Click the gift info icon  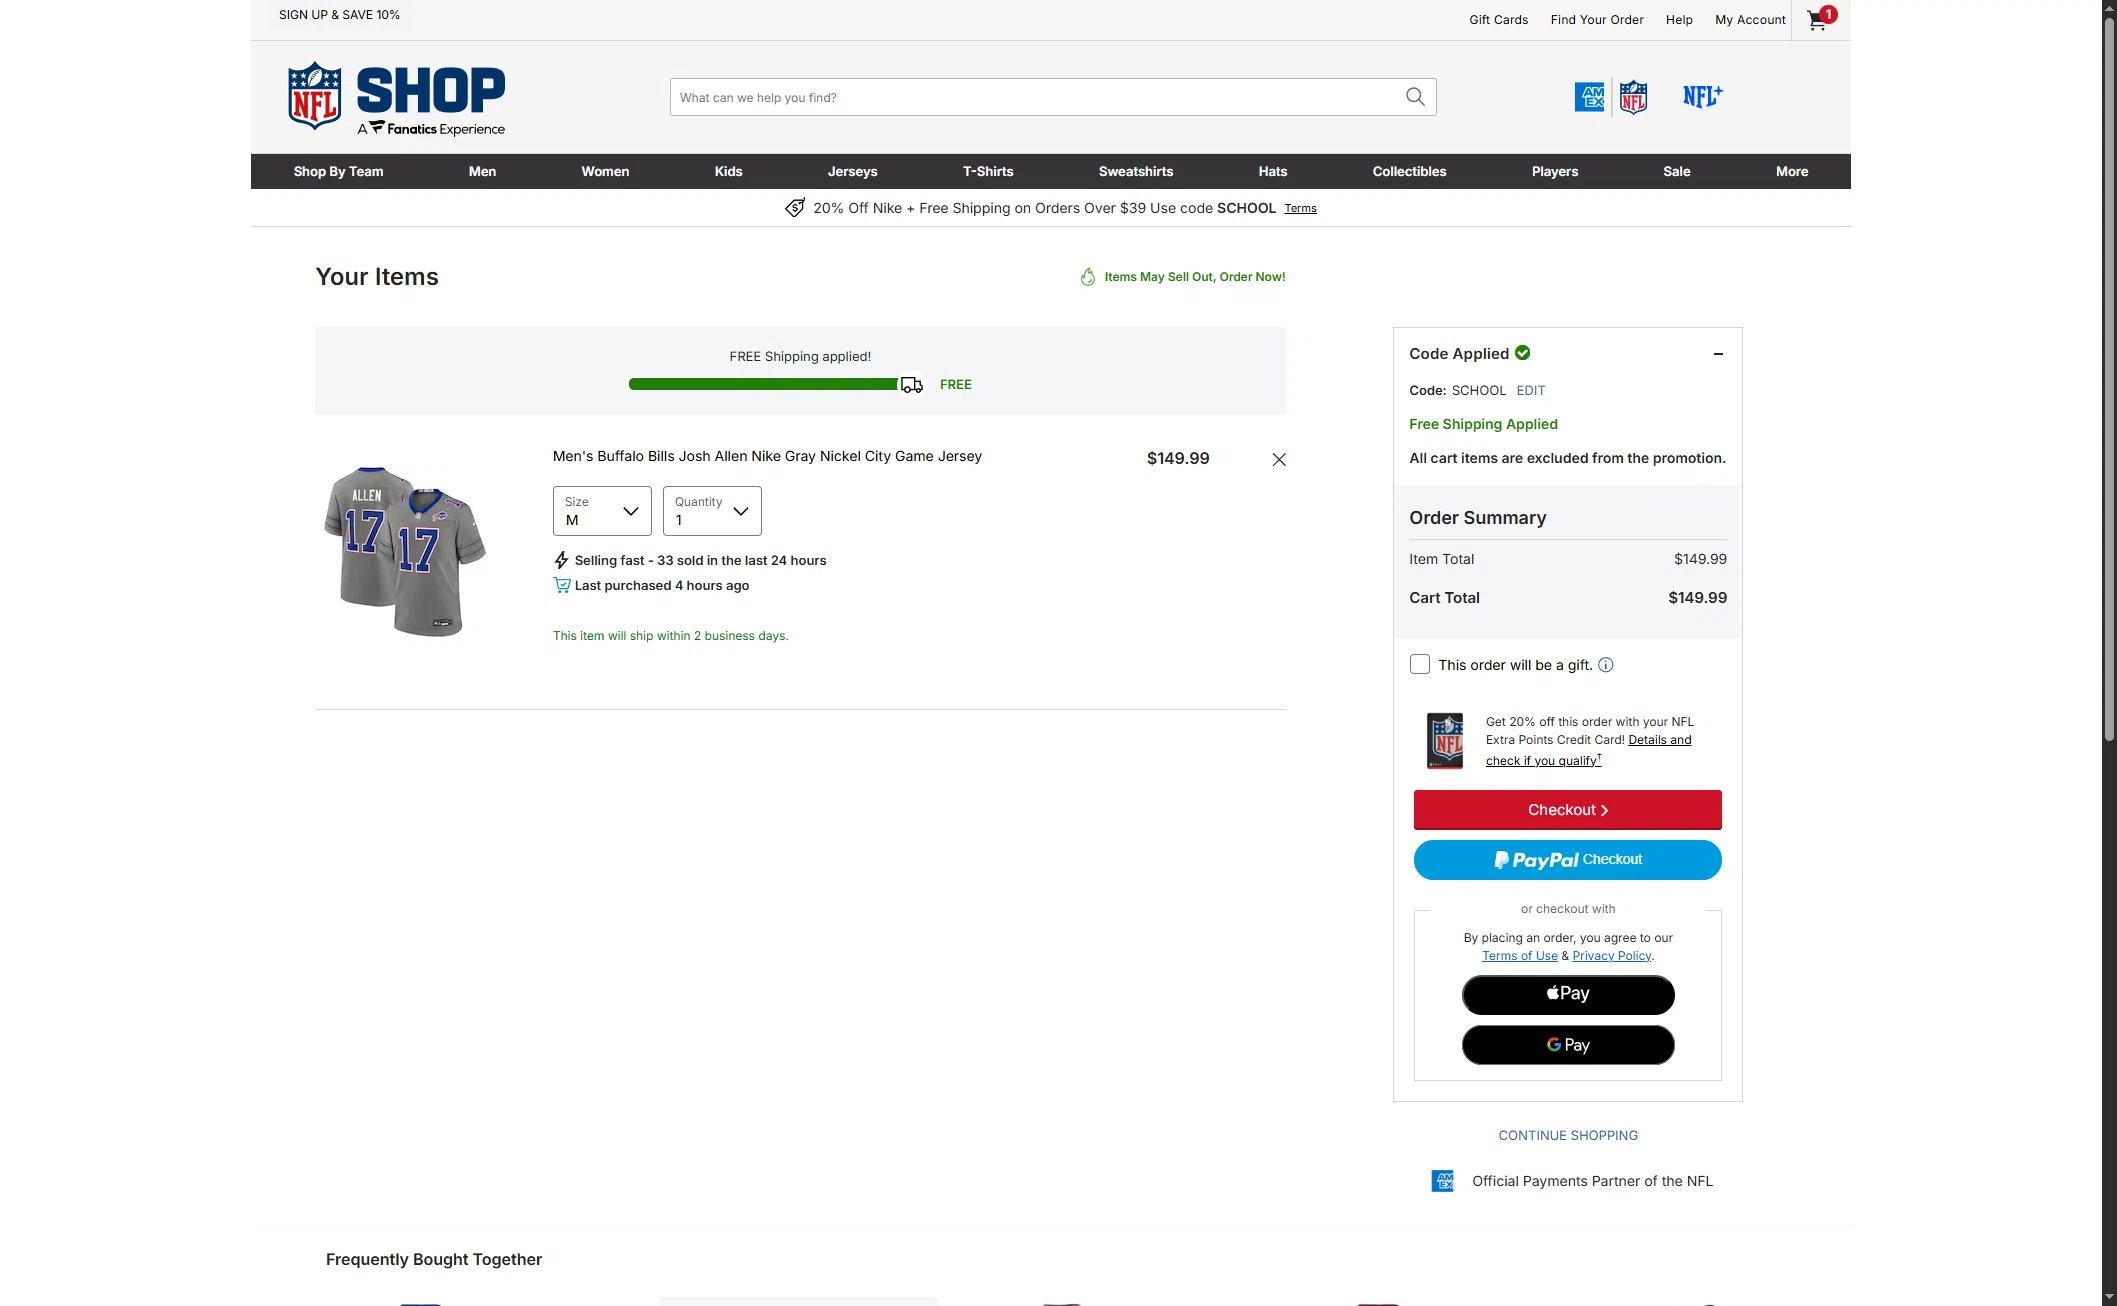pyautogui.click(x=1606, y=665)
